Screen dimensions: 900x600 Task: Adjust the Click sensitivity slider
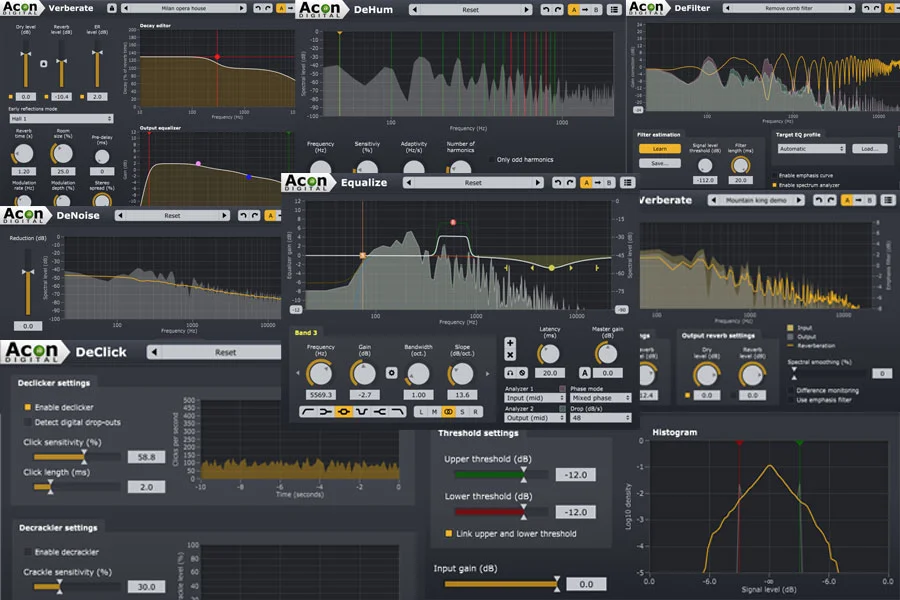[x=77, y=457]
